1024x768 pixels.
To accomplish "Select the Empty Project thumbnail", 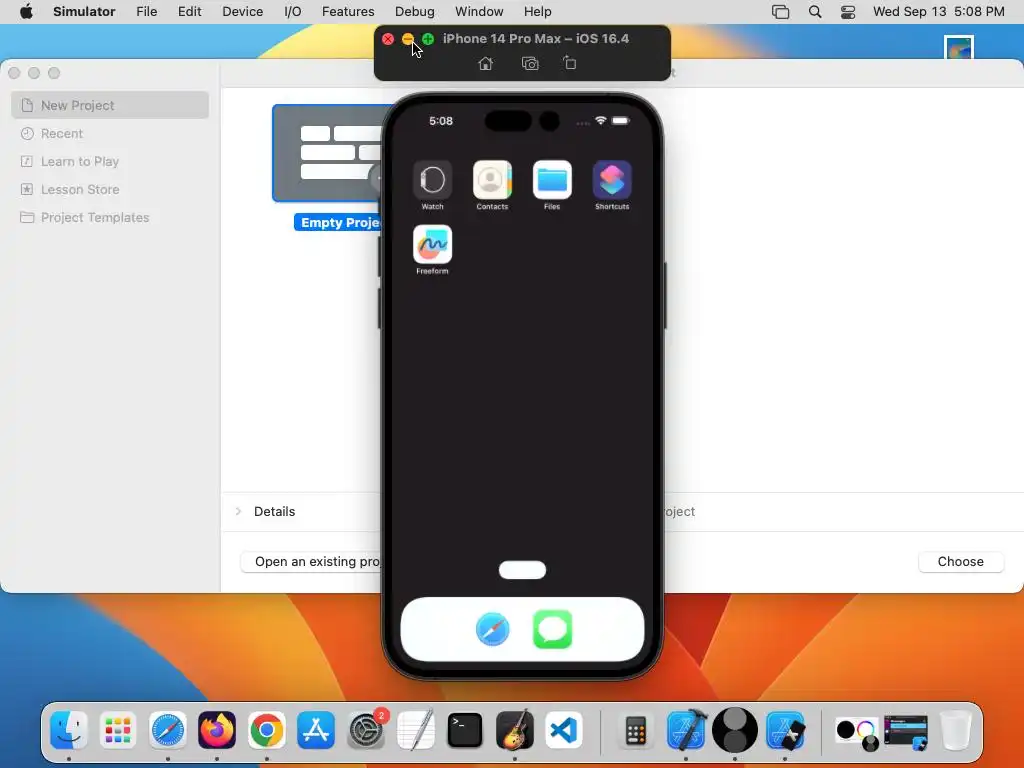I will pyautogui.click(x=327, y=153).
